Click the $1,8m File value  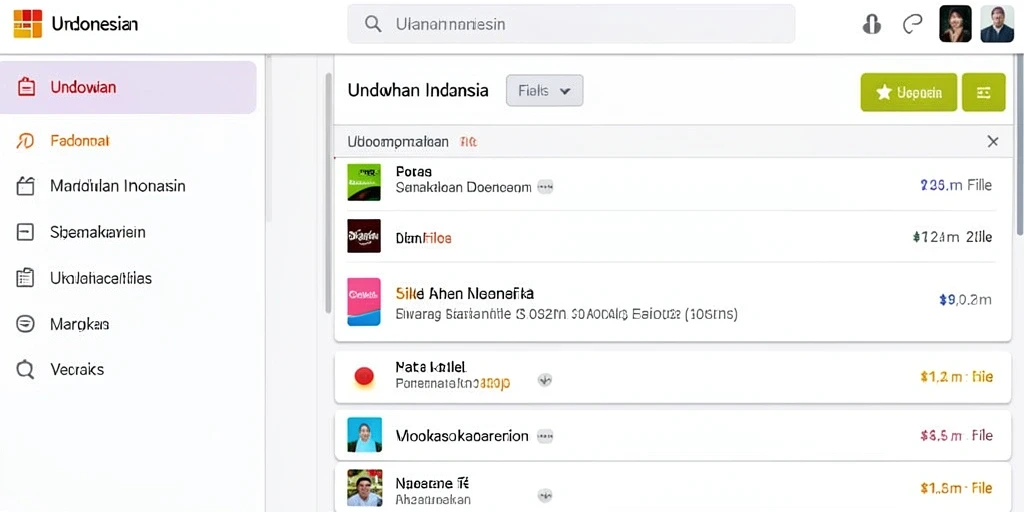[x=957, y=488]
